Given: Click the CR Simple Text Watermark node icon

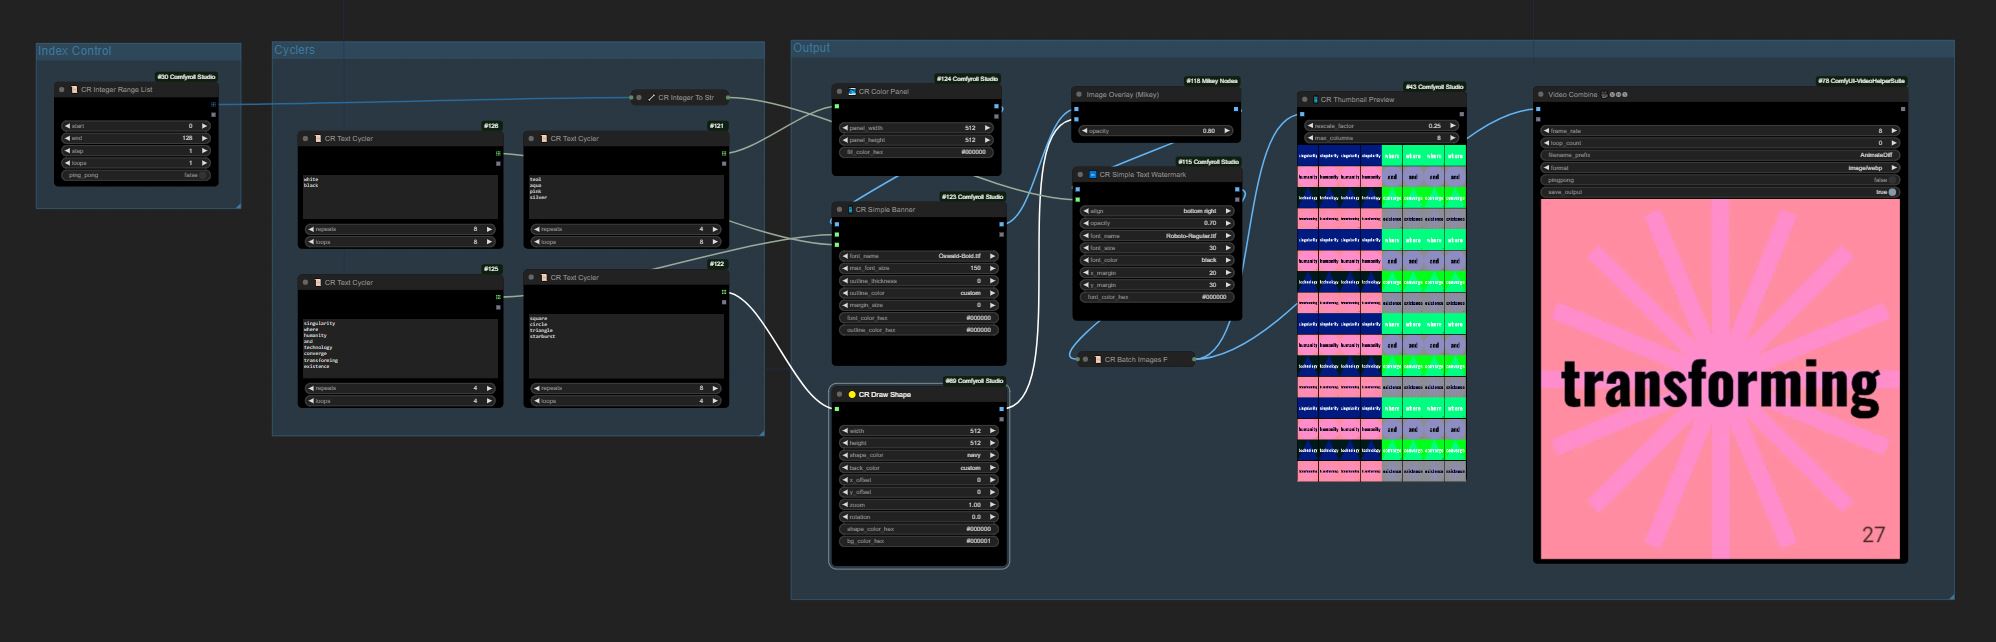Looking at the screenshot, I should pos(1092,175).
